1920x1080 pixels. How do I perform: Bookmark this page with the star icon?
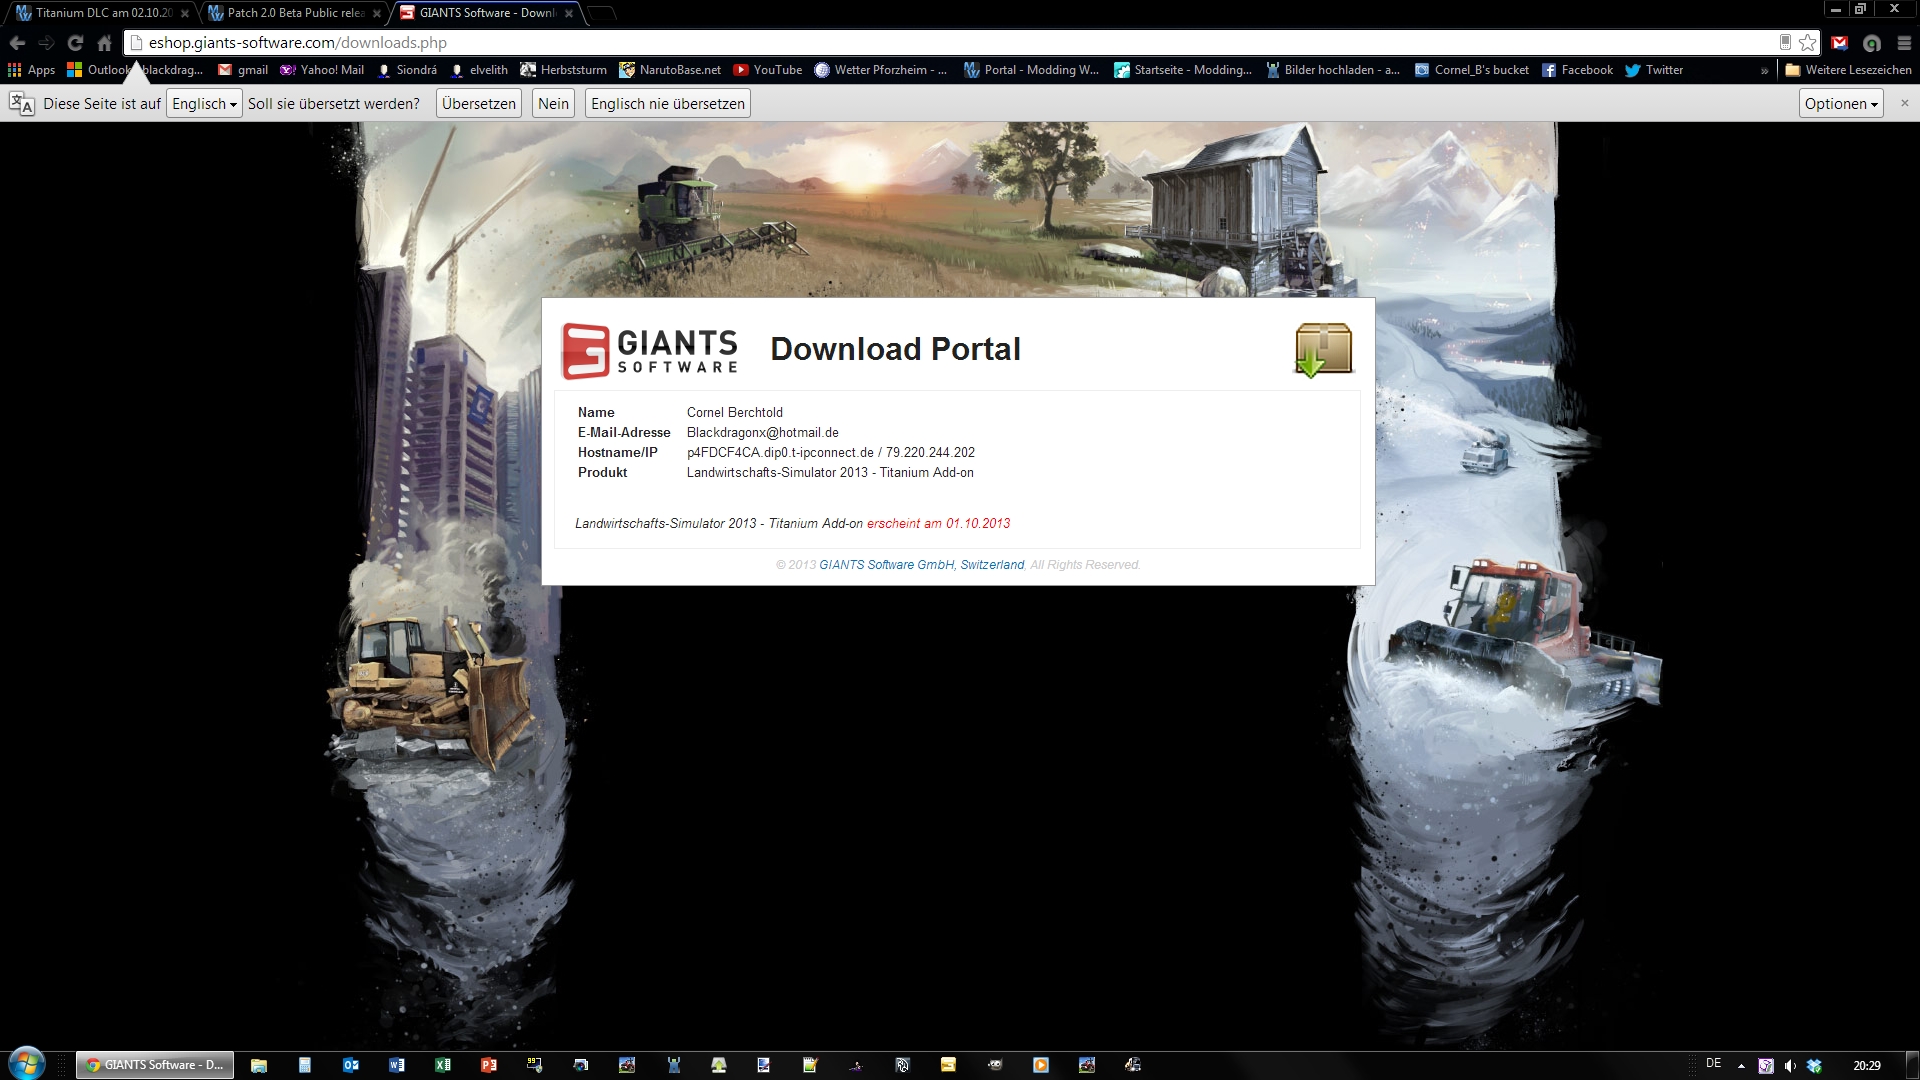pyautogui.click(x=1807, y=43)
